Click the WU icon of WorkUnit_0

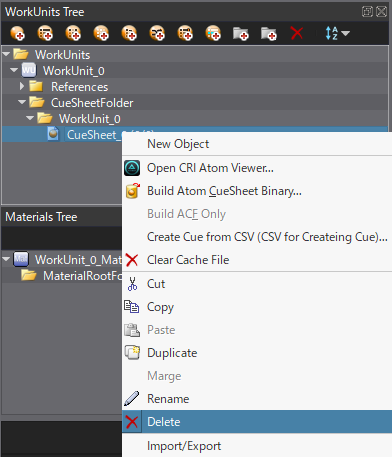[29, 70]
